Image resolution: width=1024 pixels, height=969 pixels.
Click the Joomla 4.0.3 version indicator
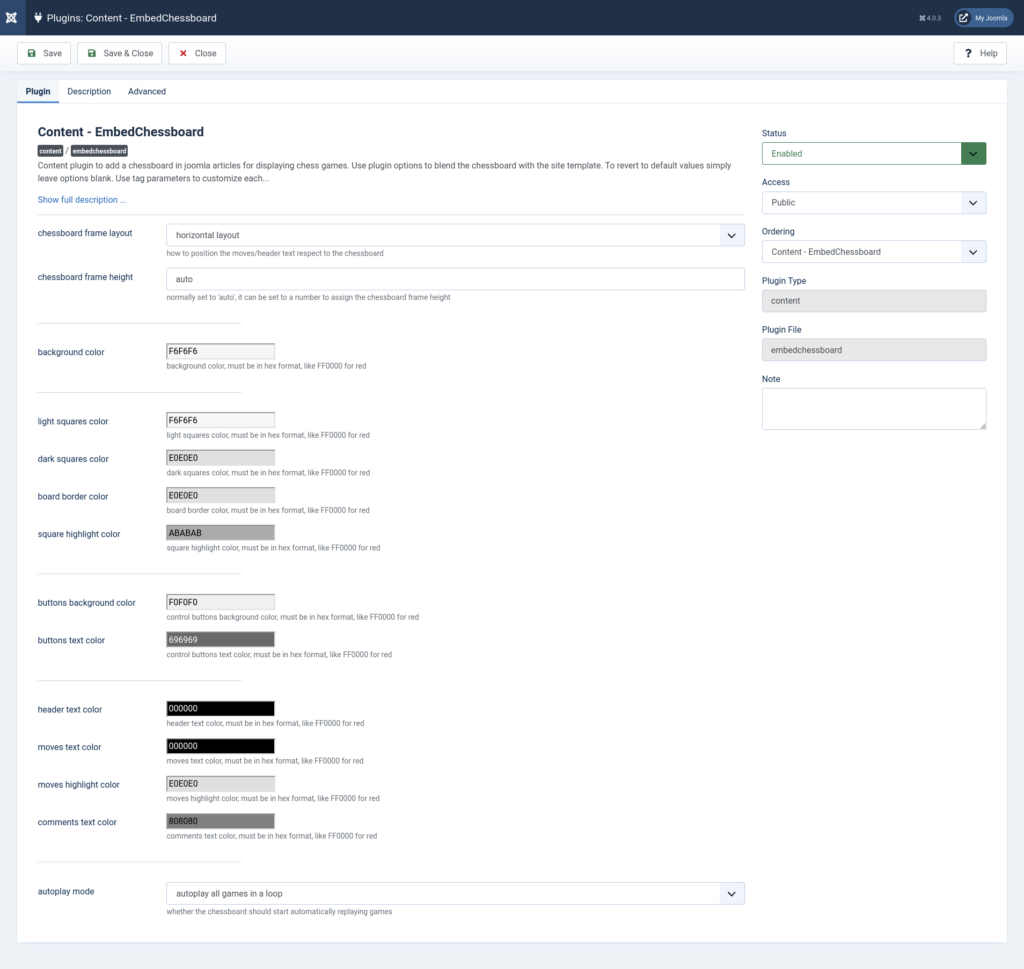click(929, 18)
